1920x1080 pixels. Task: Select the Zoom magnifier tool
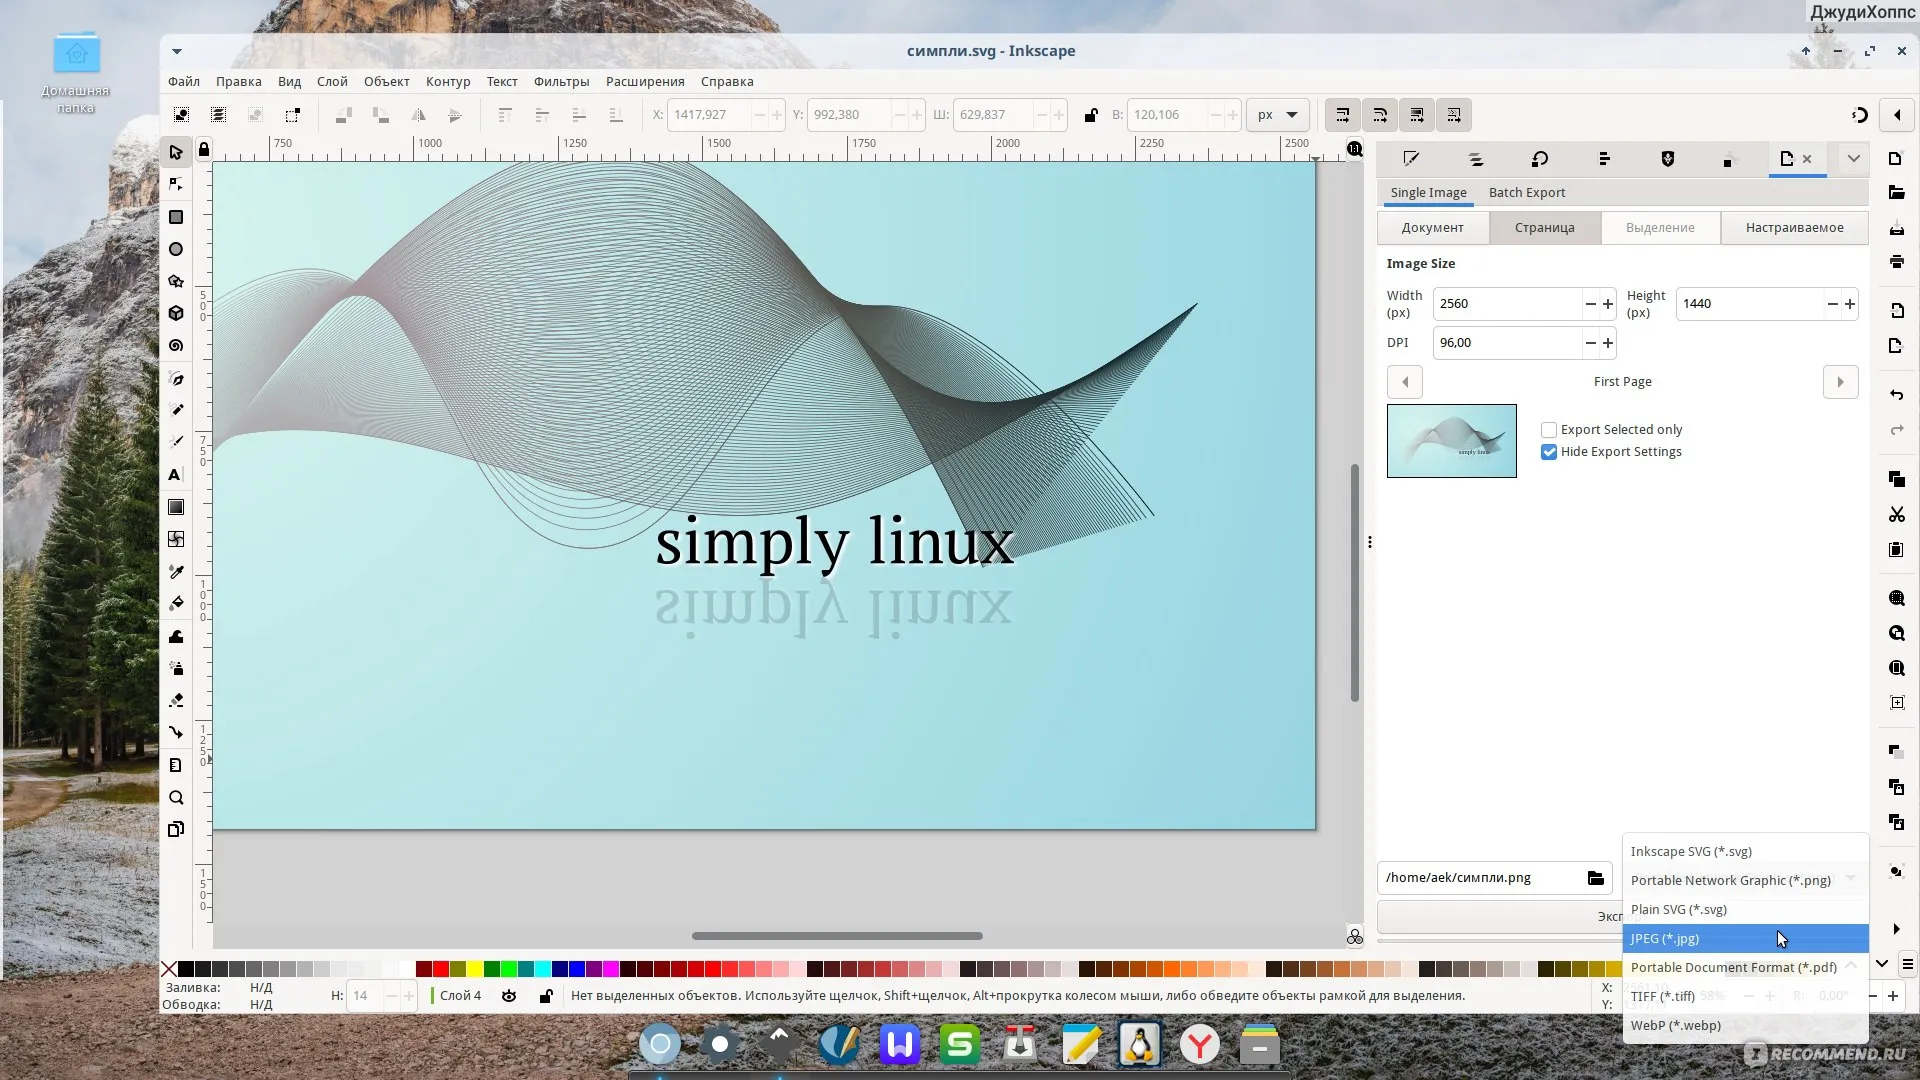[176, 797]
